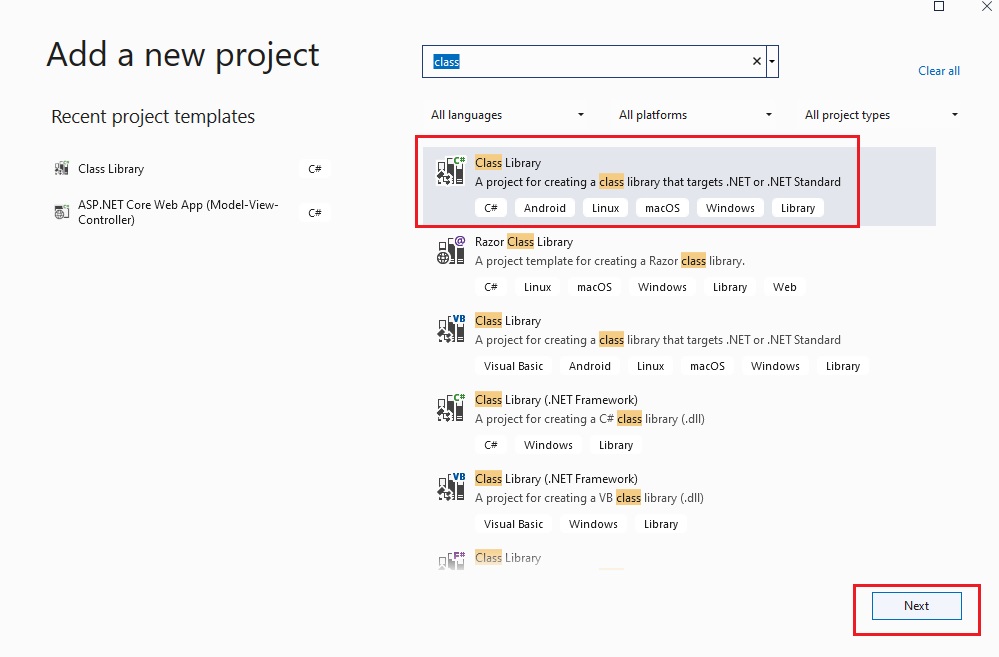Click the C# tag of Class Library (.NET Framework)
The image size is (999, 657).
pyautogui.click(x=491, y=445)
